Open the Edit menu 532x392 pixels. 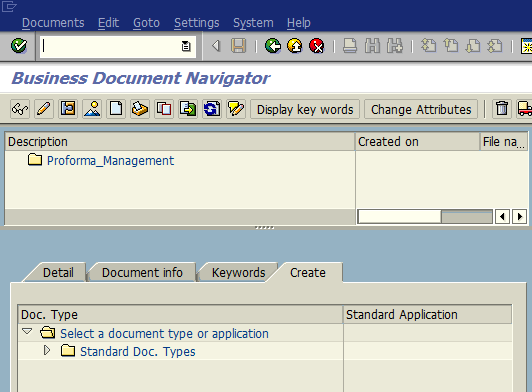pos(108,23)
